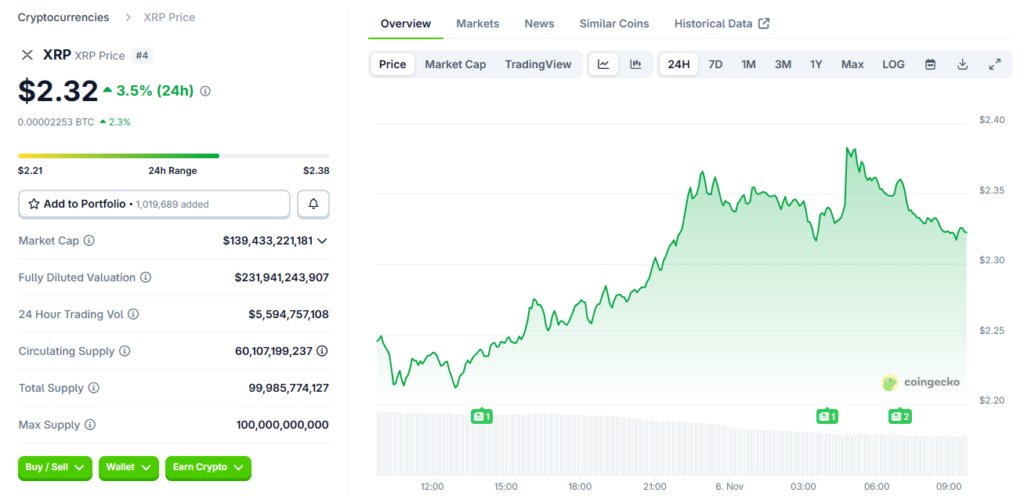The height and width of the screenshot is (496, 1024).
Task: Click the 24h Range progress bar
Action: (x=174, y=156)
